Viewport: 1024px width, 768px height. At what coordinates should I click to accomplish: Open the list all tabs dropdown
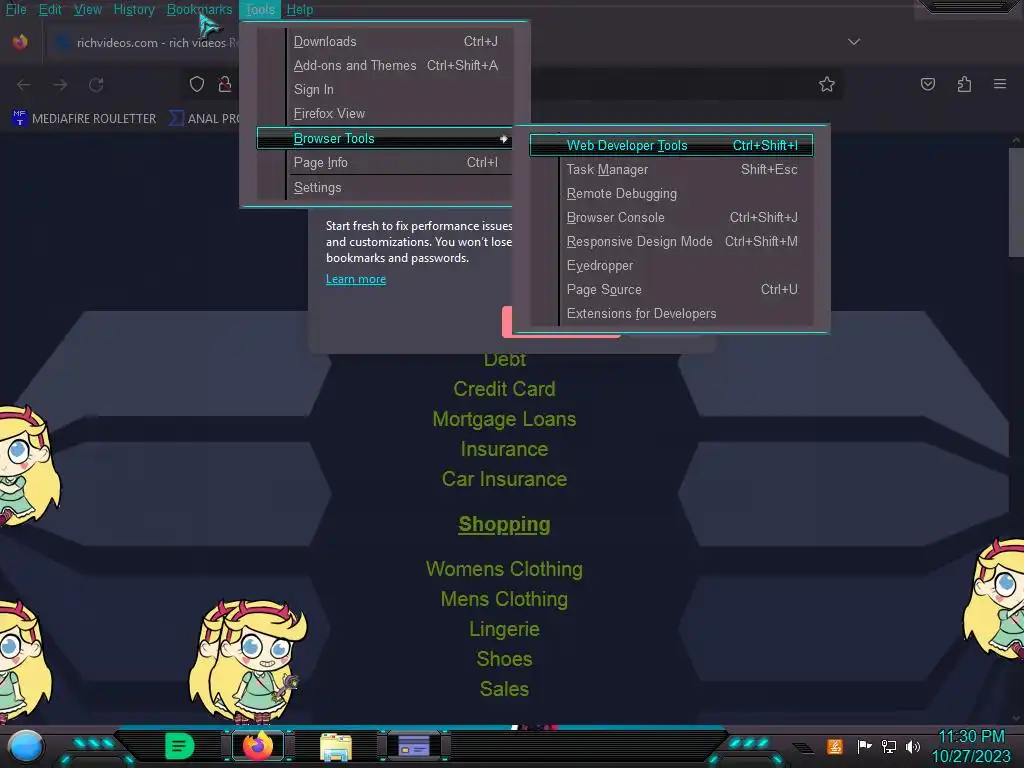coord(854,42)
